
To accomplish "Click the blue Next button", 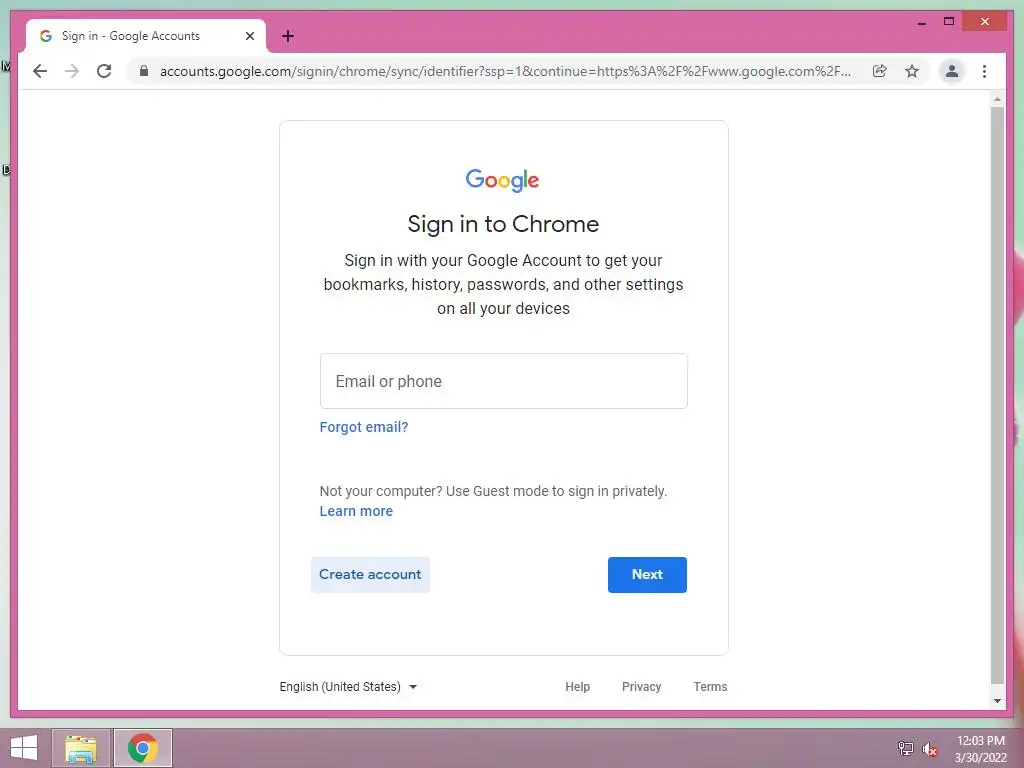I will coord(647,575).
